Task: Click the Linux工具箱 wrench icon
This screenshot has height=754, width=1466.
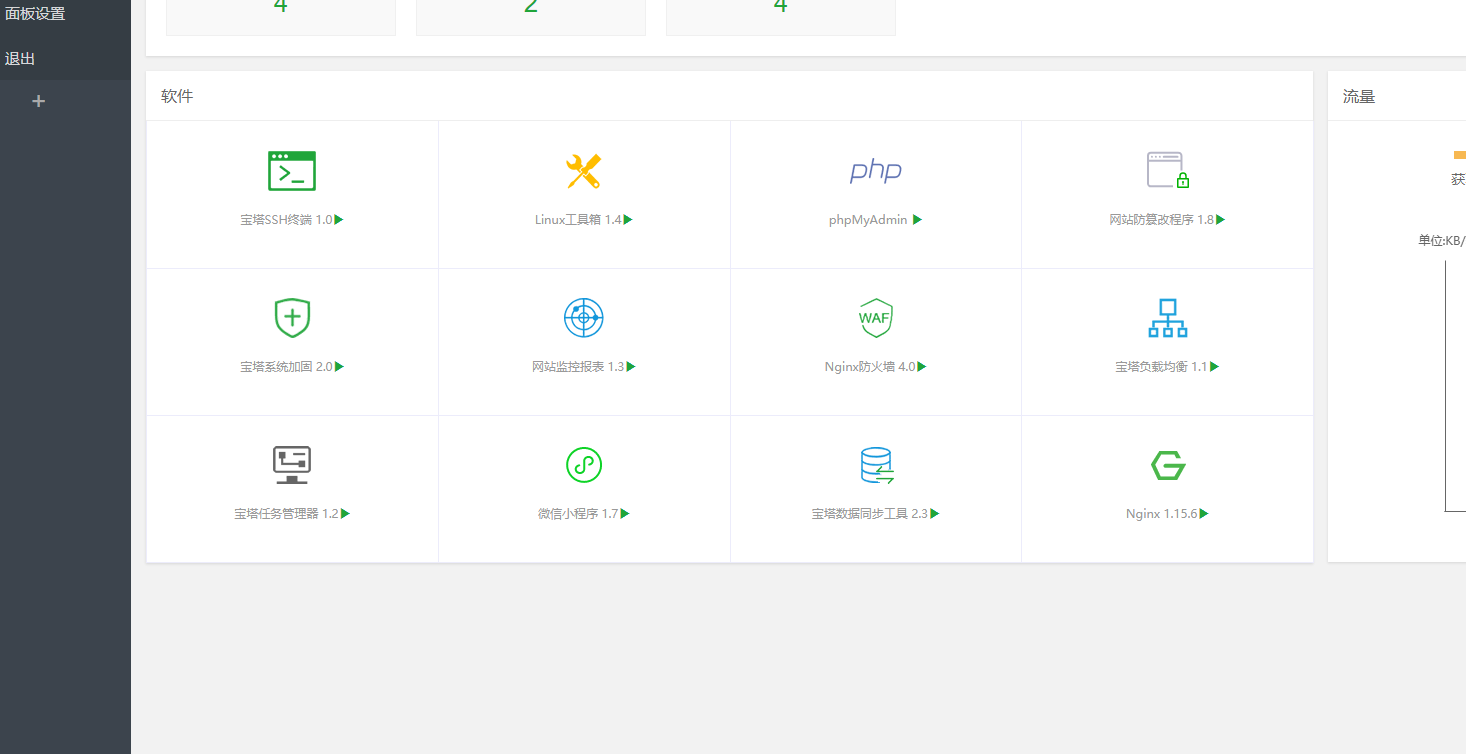Action: pos(583,171)
